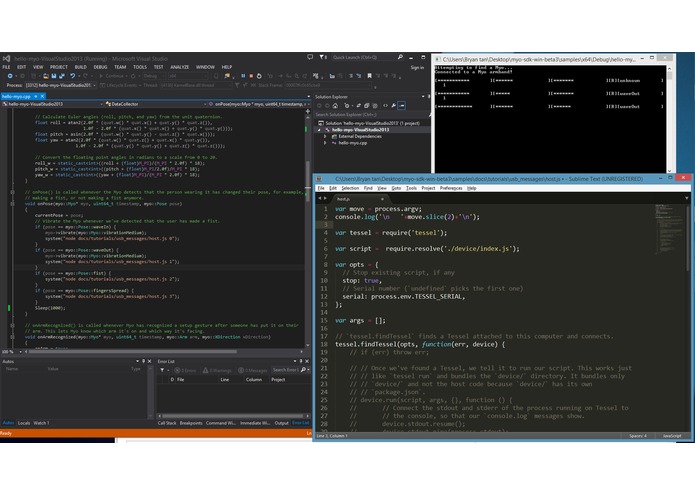Viewport: 695px width, 494px height.
Task: Switch to the Output tab
Action: [x=281, y=423]
